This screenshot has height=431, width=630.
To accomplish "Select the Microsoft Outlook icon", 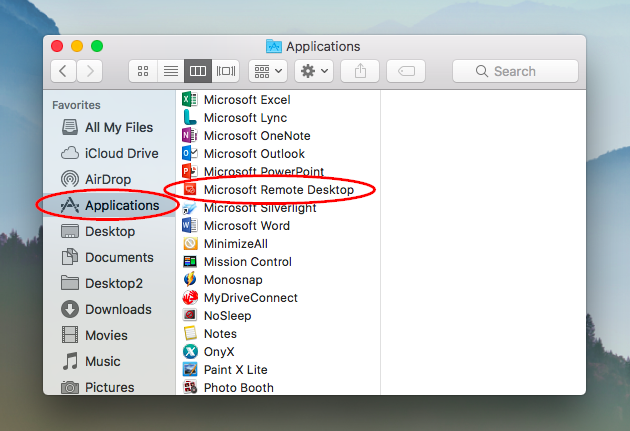I will pos(190,153).
